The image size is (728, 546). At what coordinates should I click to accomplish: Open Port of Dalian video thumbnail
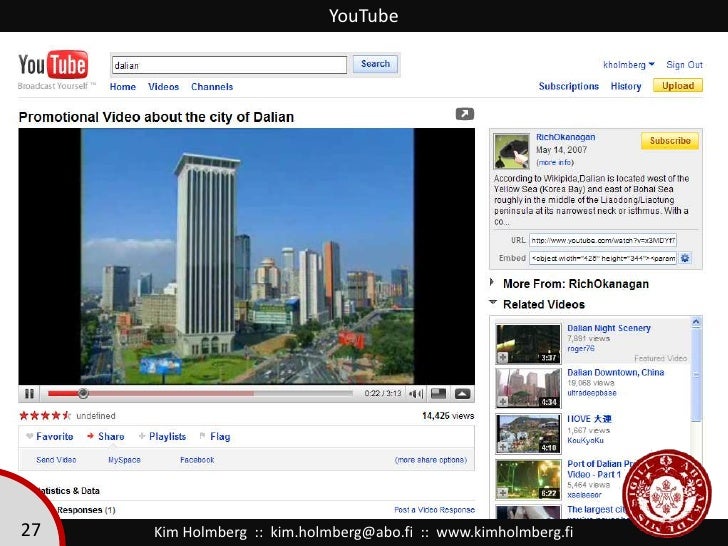[x=528, y=479]
